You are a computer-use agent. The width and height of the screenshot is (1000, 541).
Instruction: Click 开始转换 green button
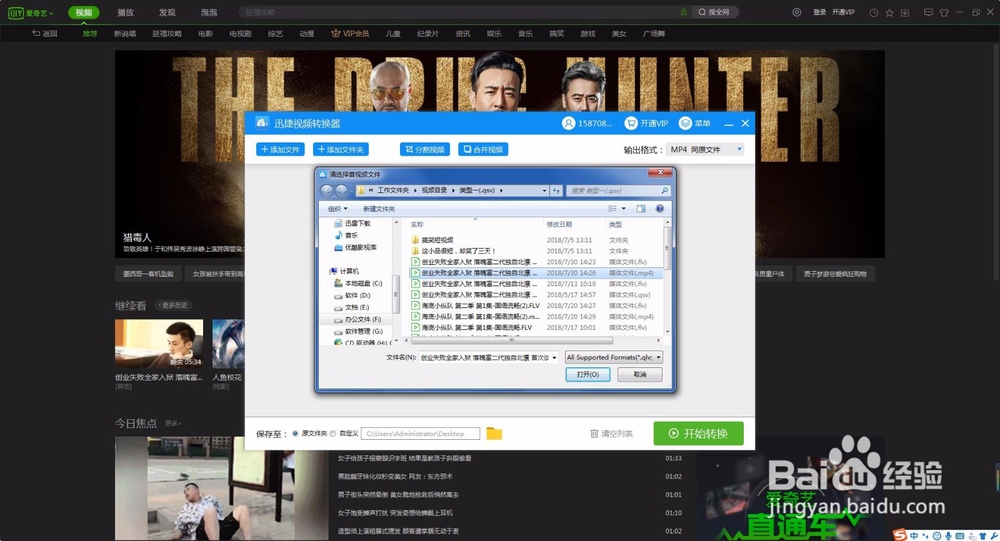[x=698, y=433]
